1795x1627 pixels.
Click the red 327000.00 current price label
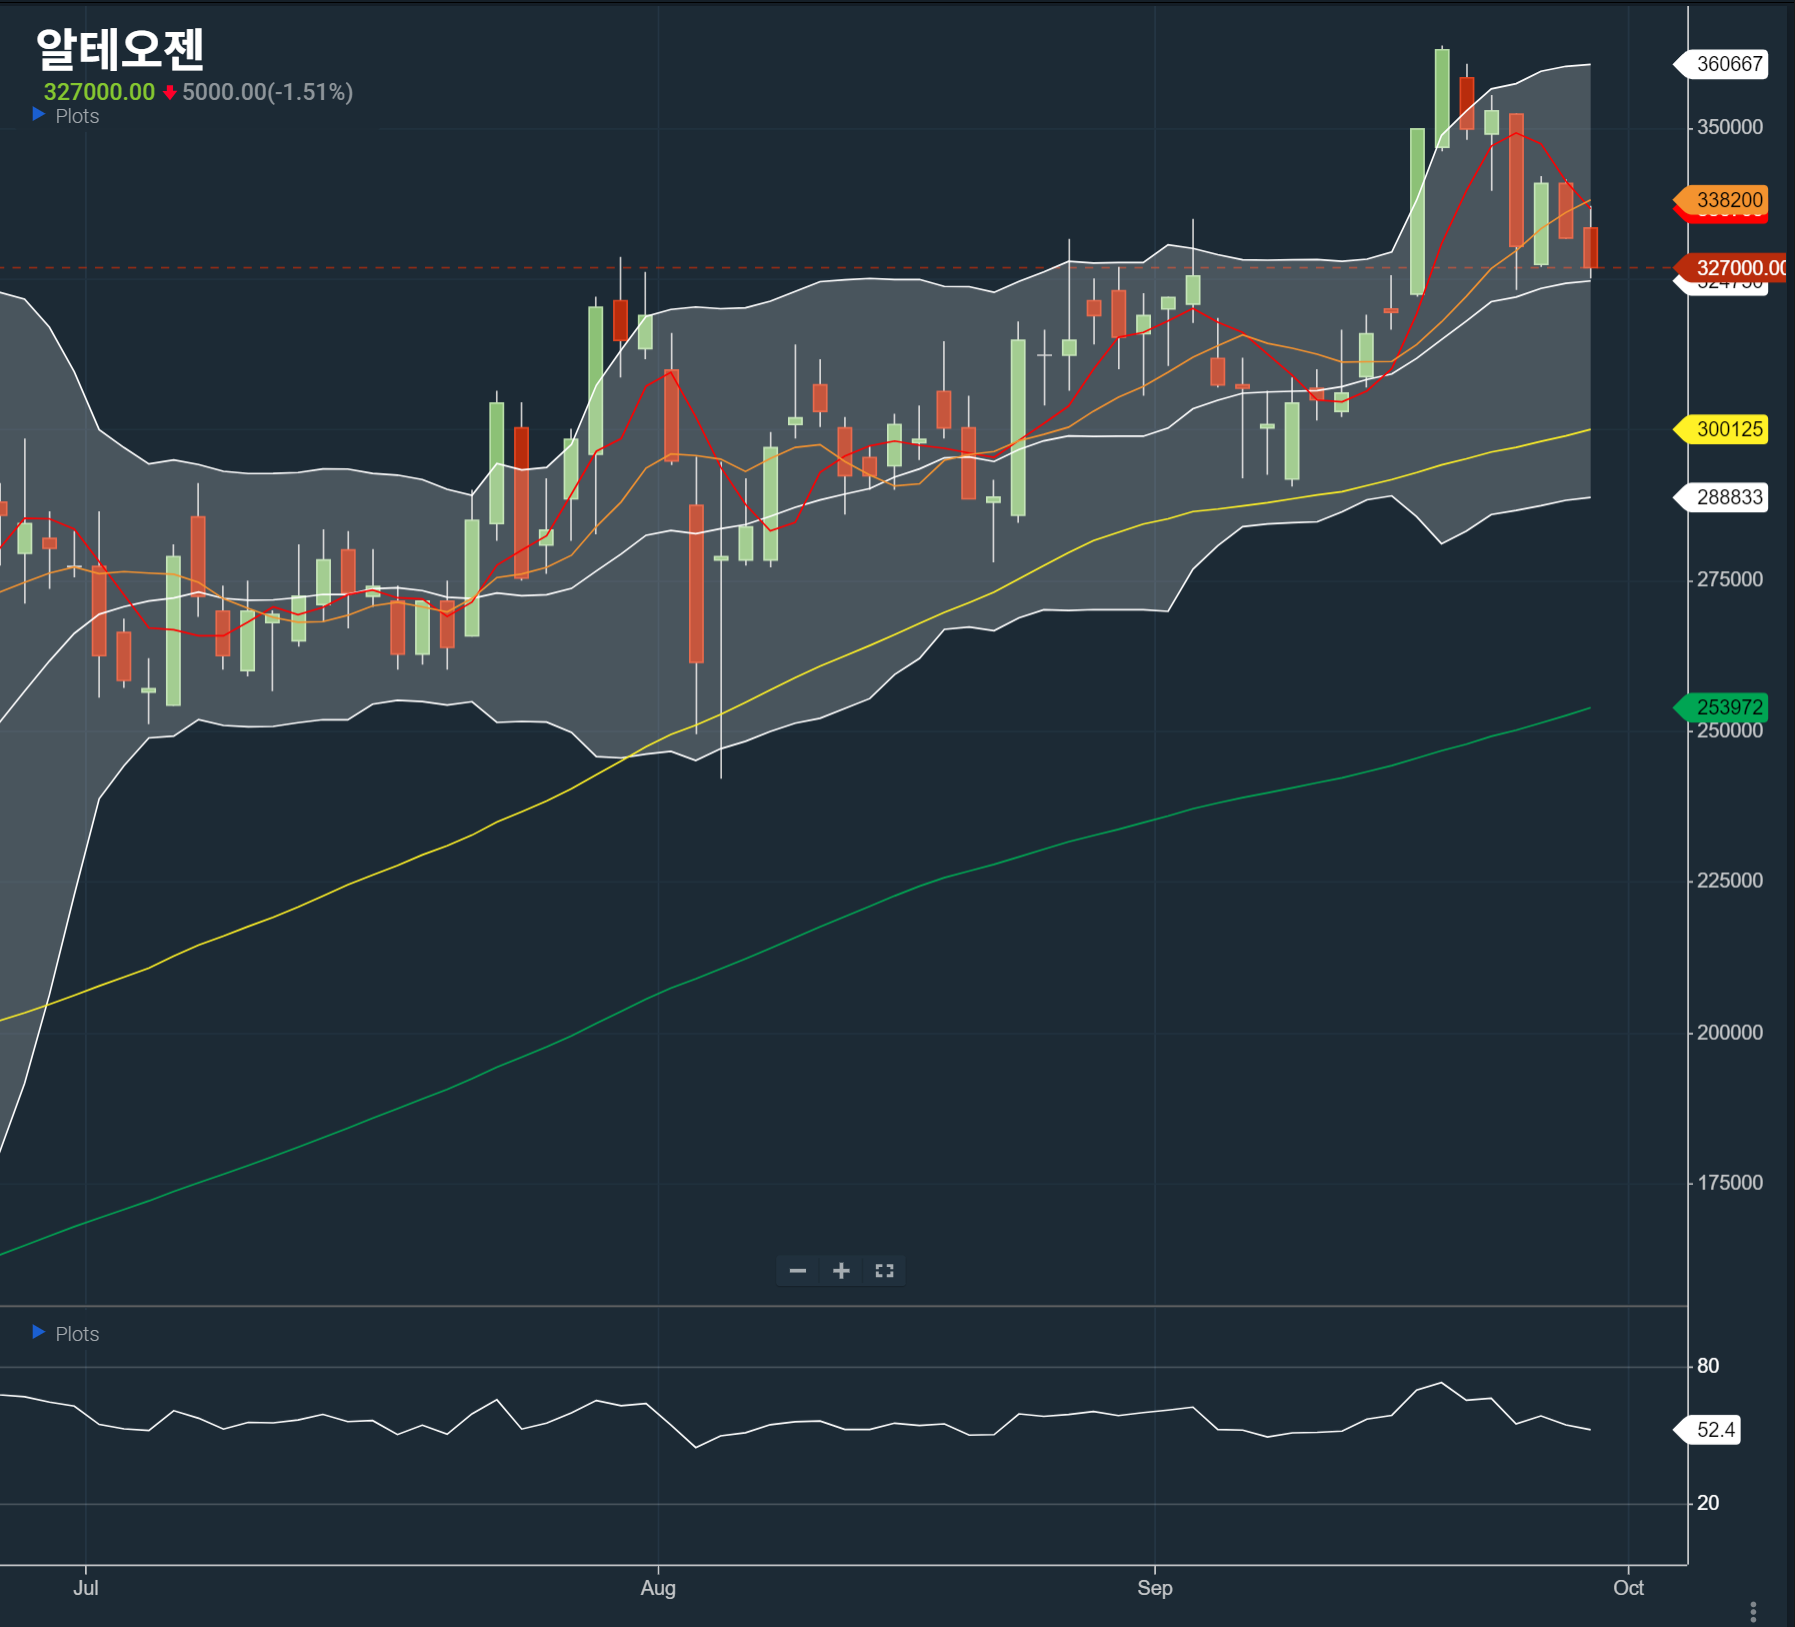[x=1738, y=268]
